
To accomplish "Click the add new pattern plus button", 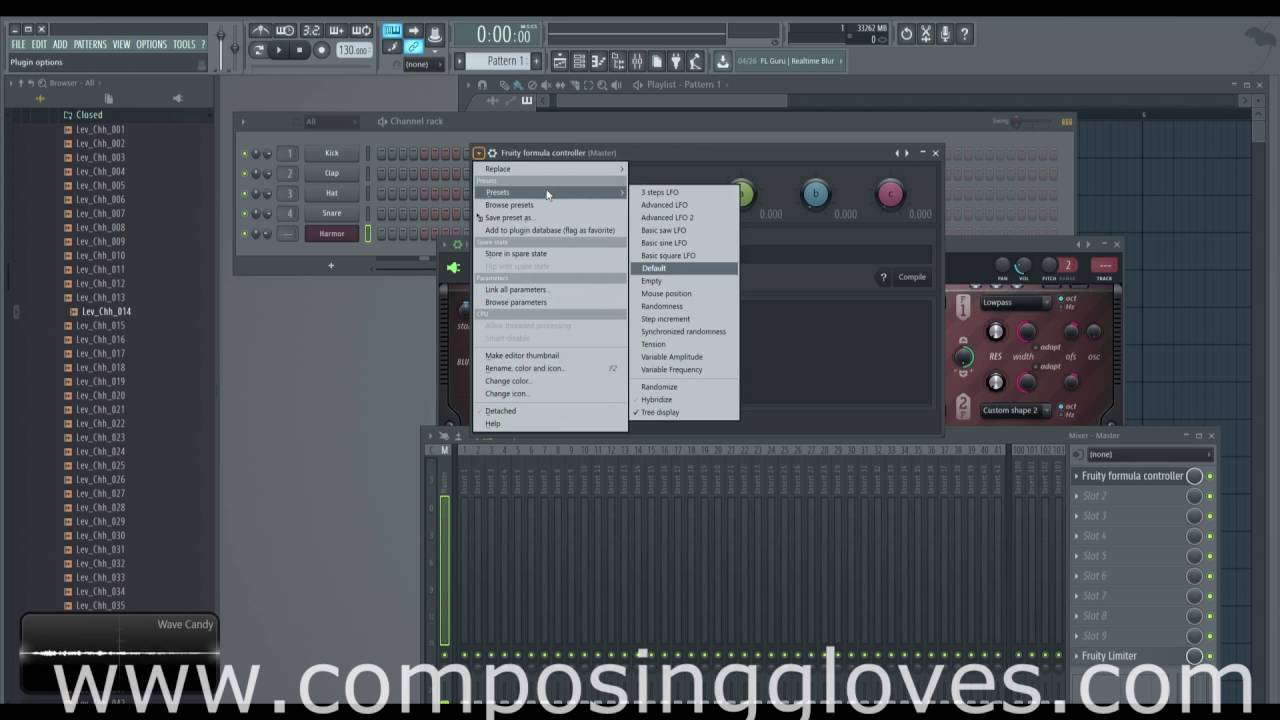I will click(x=537, y=61).
